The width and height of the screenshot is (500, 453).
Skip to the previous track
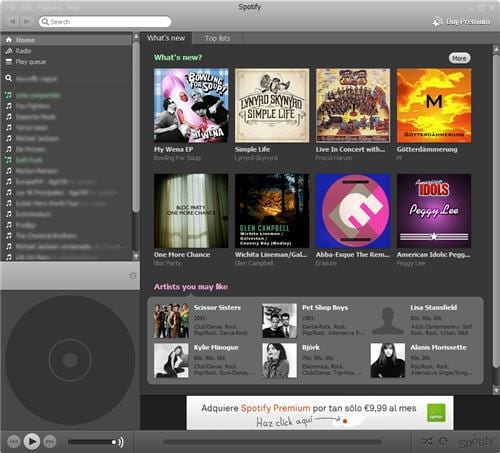14,442
